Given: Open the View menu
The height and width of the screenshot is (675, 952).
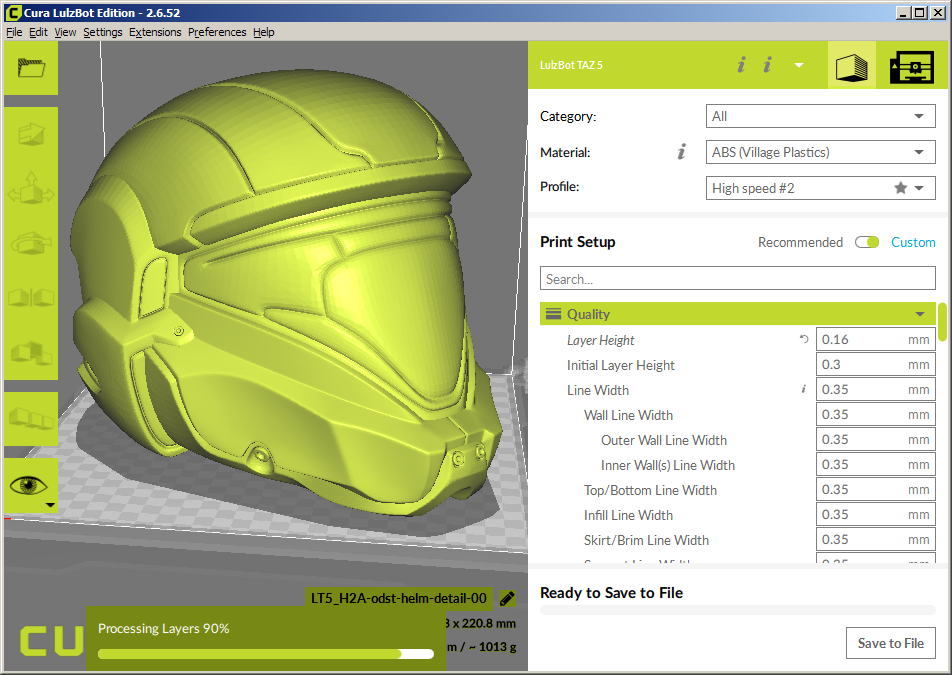Looking at the screenshot, I should click(x=65, y=32).
